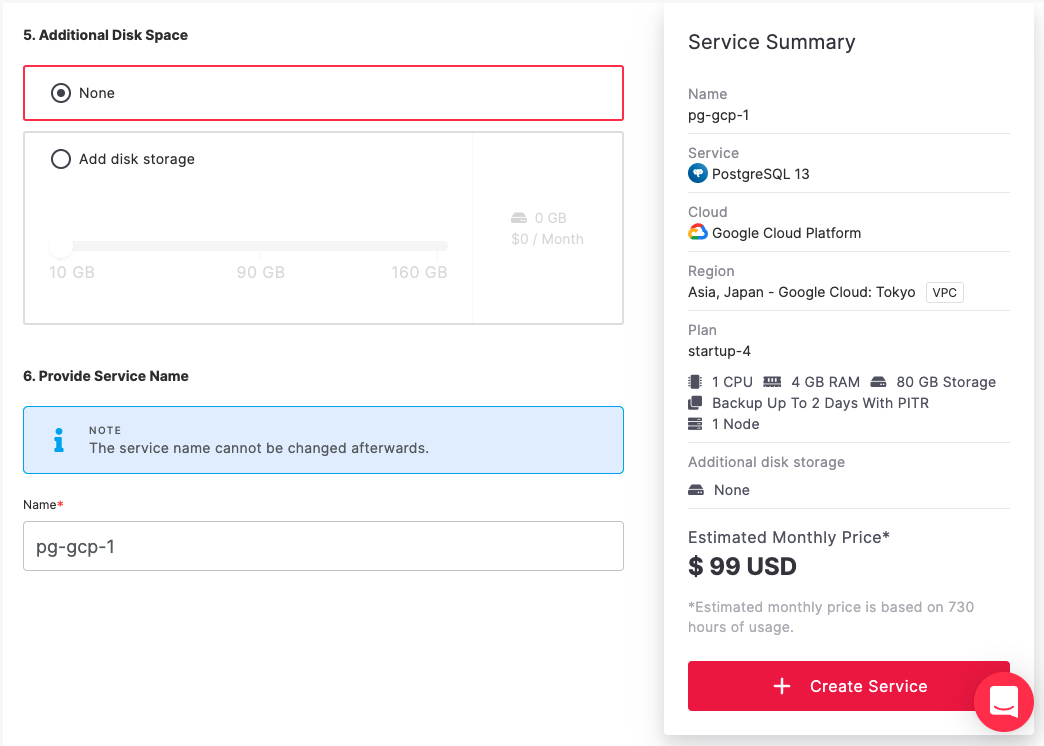Click the Google Cloud Platform logo
The image size is (1044, 746).
tap(697, 232)
